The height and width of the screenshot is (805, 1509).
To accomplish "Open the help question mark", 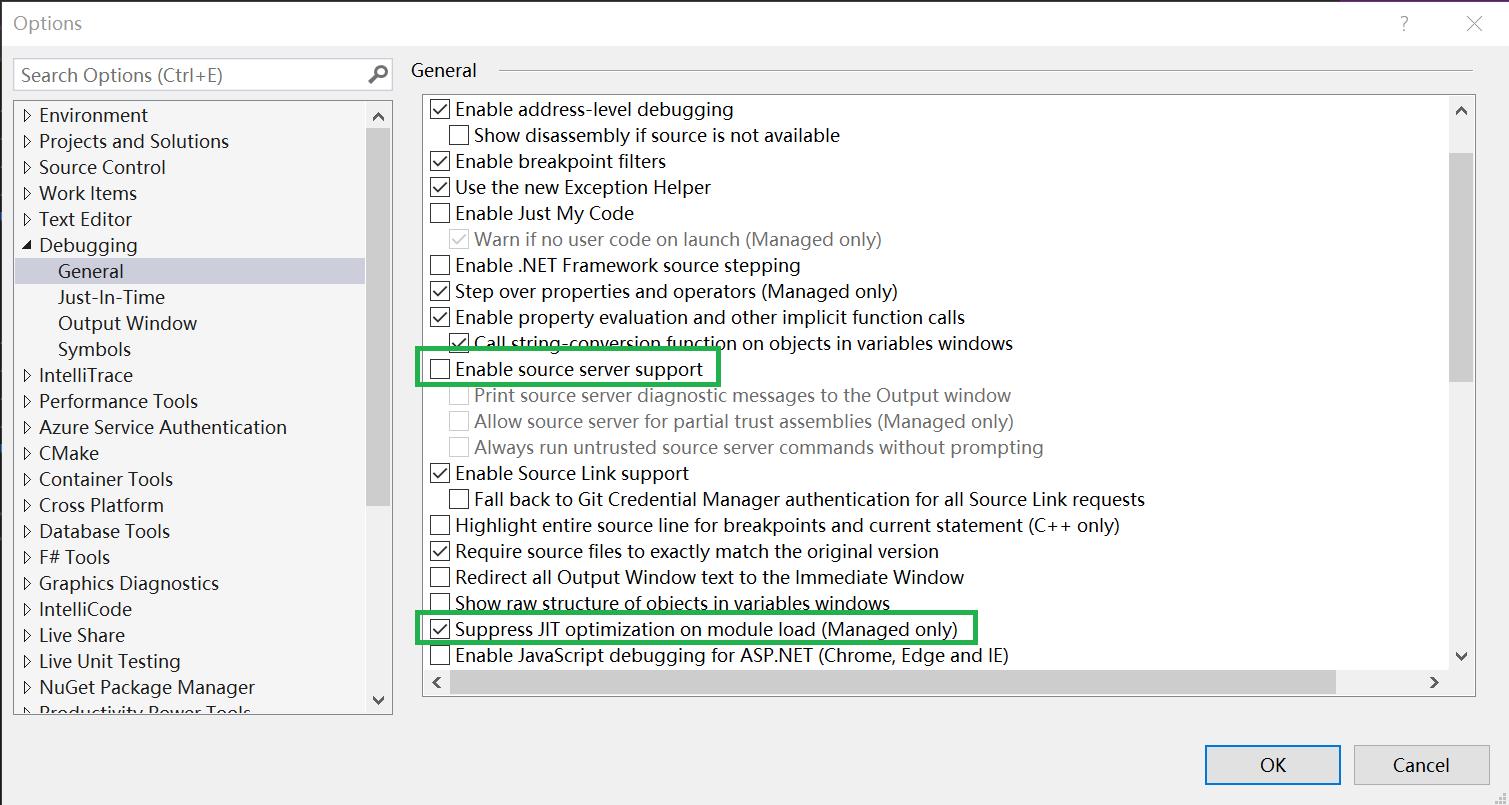I will point(1405,24).
